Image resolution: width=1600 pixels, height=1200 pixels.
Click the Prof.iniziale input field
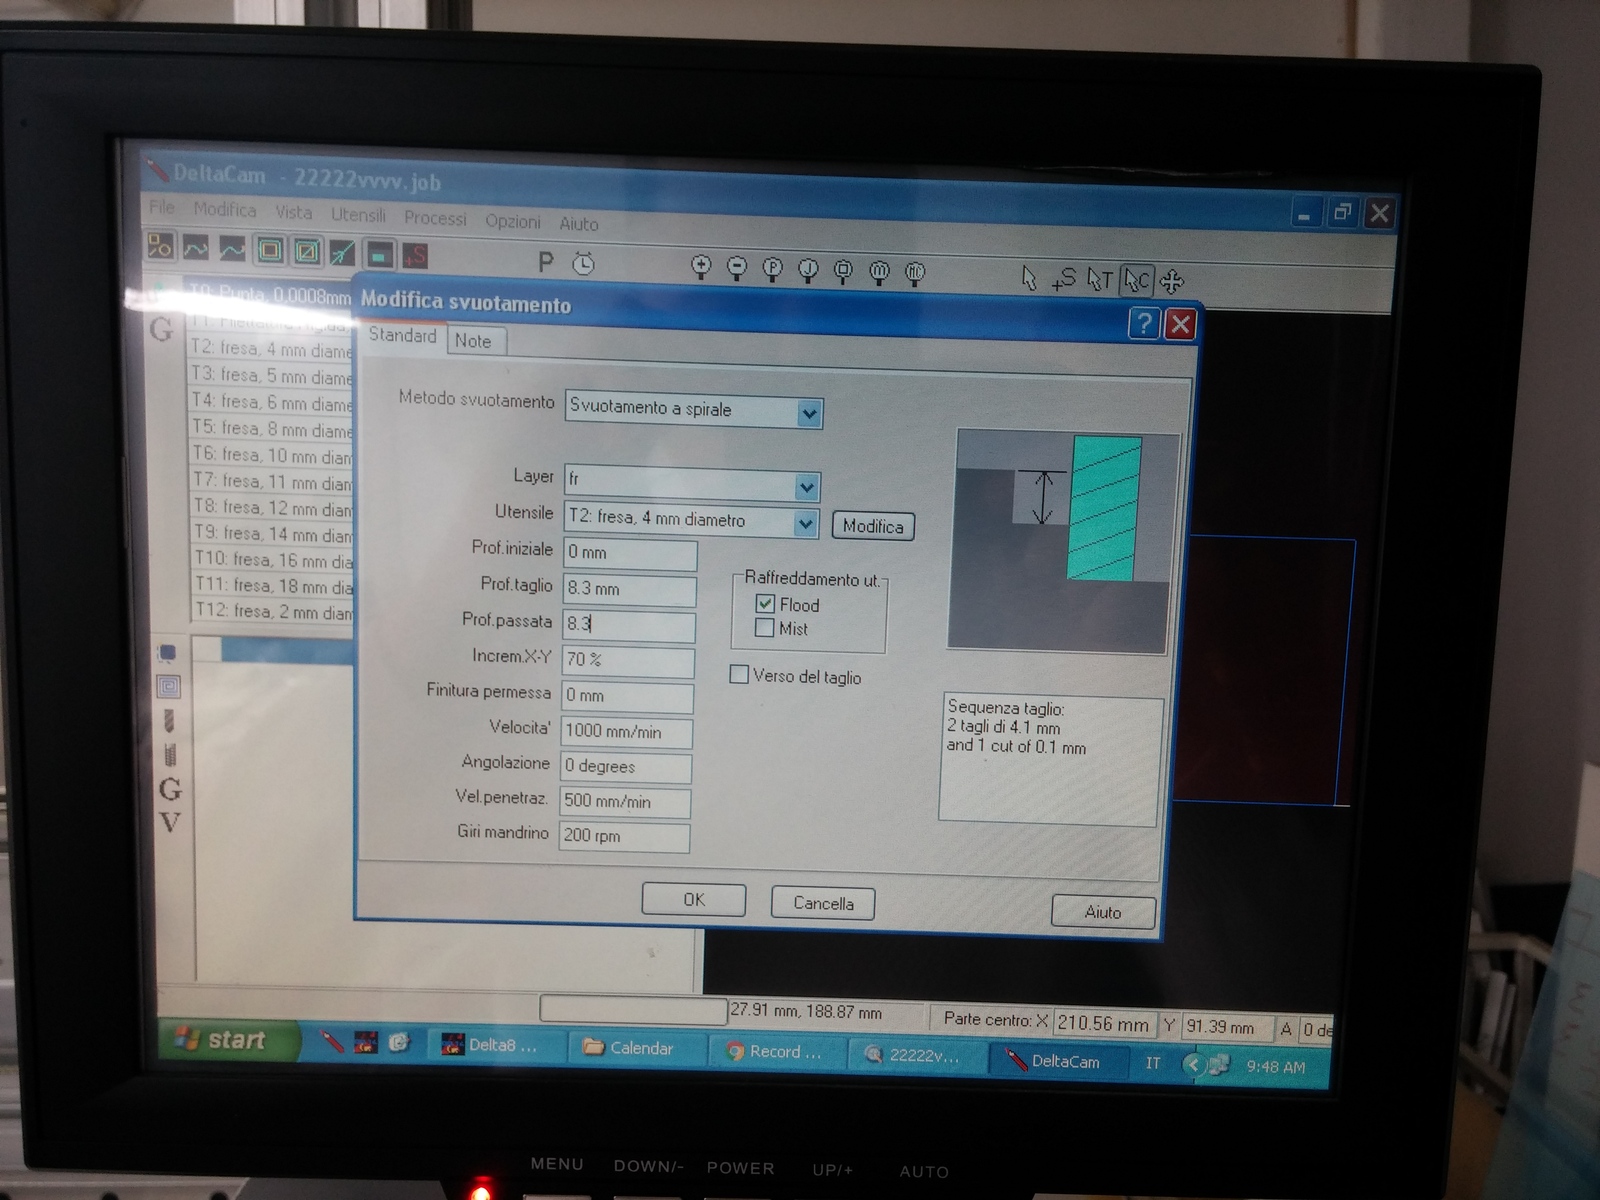(x=630, y=553)
